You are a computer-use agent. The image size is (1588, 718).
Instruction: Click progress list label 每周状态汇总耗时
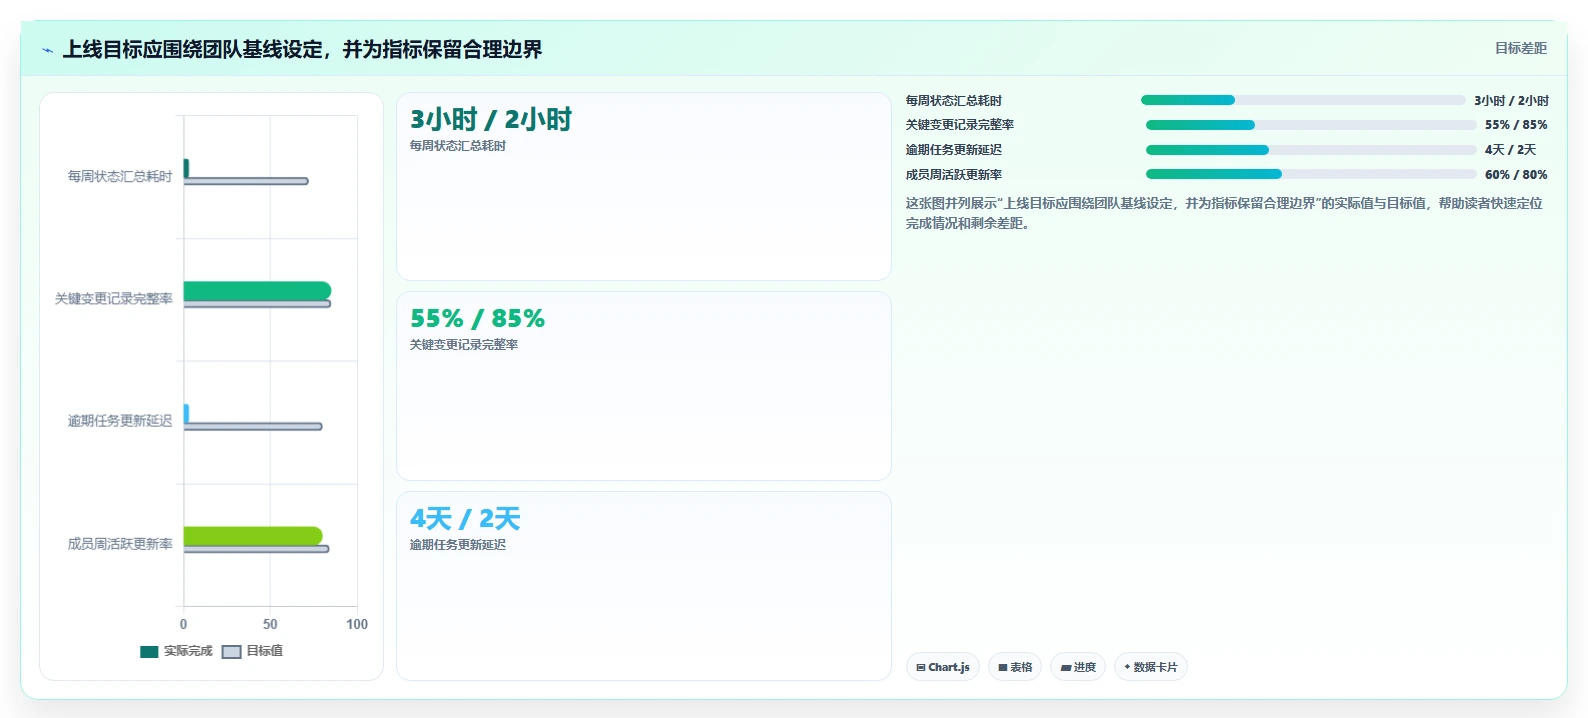pos(954,101)
